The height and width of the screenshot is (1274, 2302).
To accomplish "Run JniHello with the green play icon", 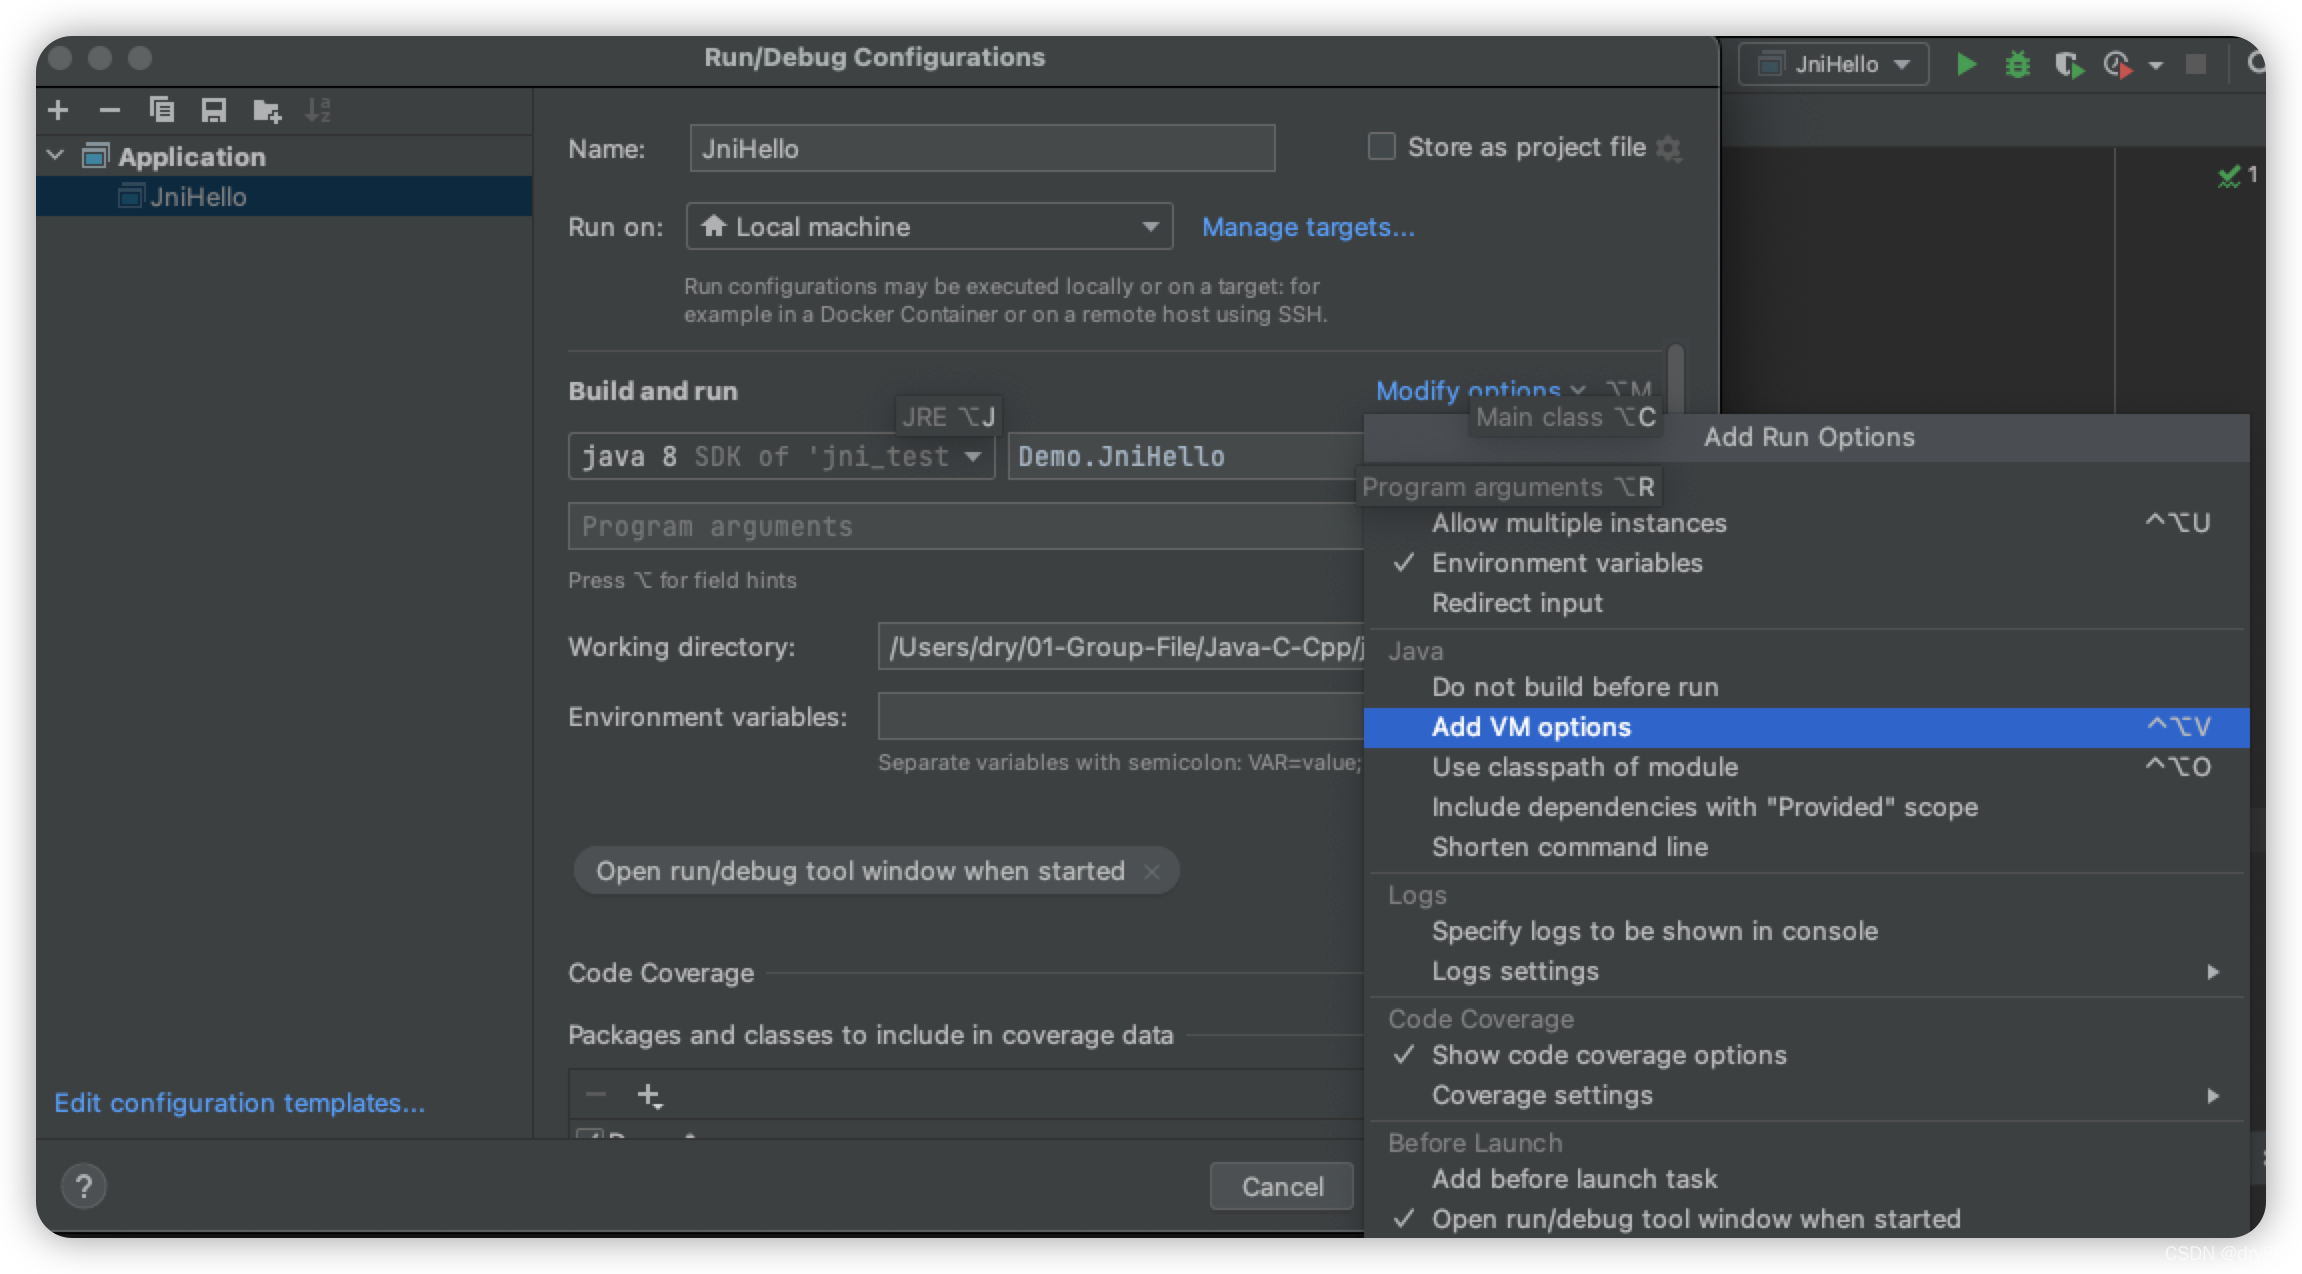I will pyautogui.click(x=1966, y=65).
